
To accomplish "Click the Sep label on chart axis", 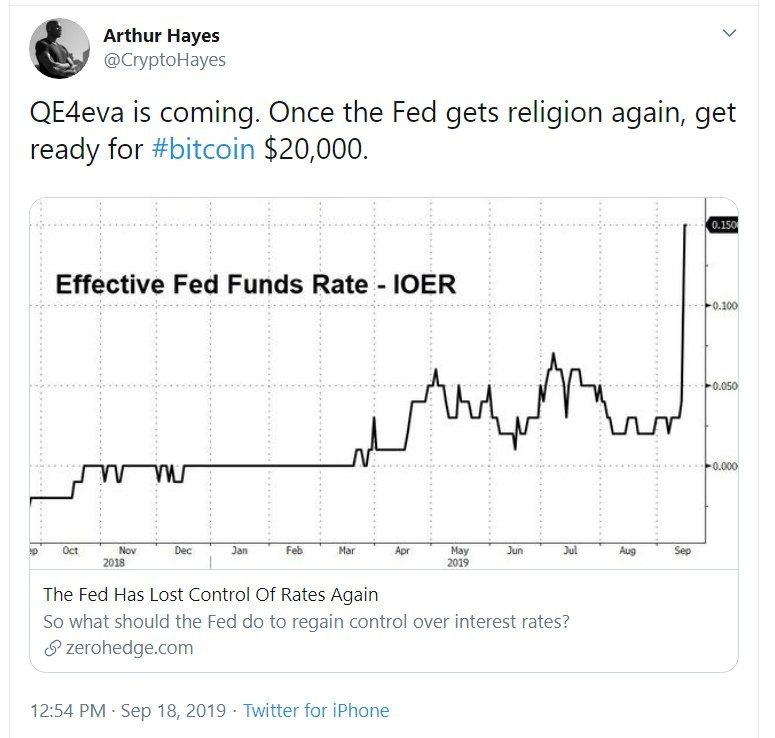I will point(683,551).
